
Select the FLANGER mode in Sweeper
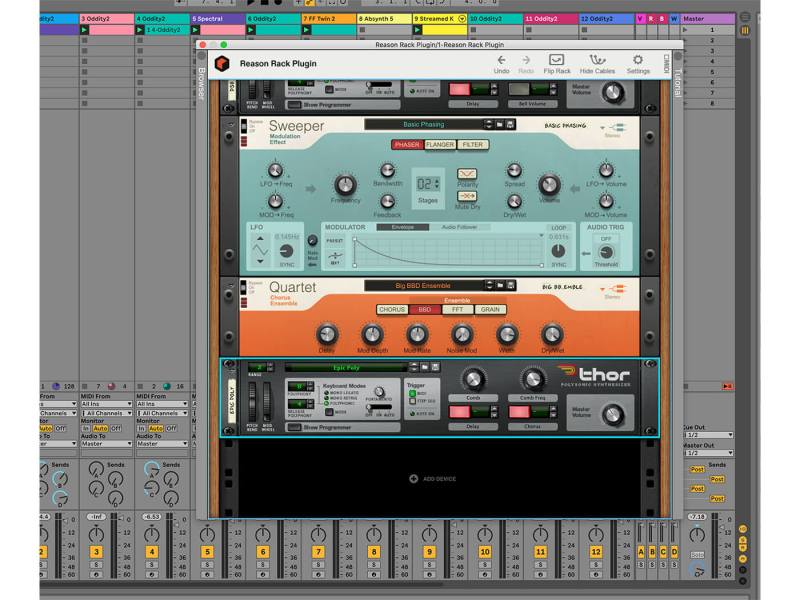440,145
